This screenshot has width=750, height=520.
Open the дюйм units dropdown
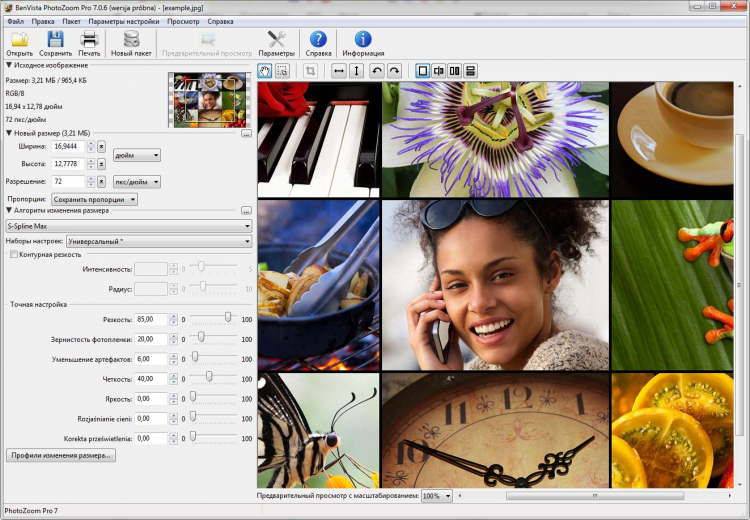(x=136, y=155)
